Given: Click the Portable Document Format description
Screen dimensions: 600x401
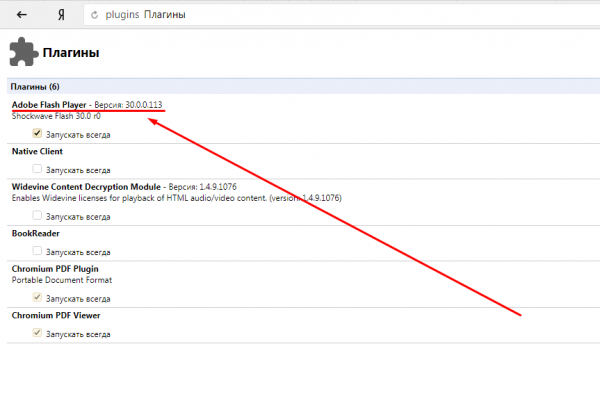Looking at the screenshot, I should tap(62, 280).
